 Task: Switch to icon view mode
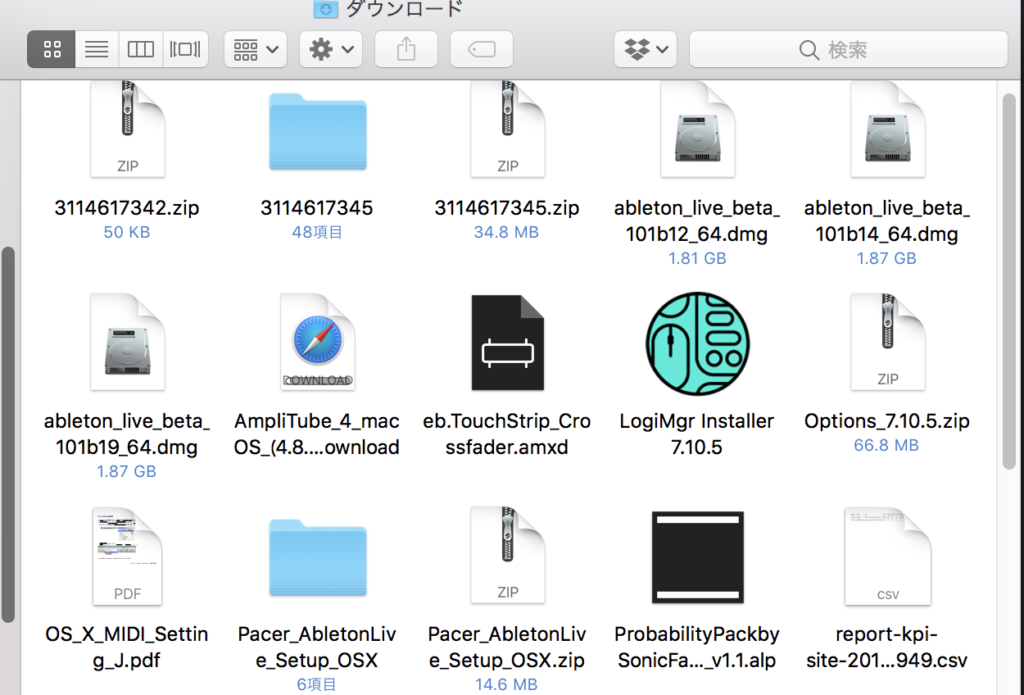click(x=52, y=49)
